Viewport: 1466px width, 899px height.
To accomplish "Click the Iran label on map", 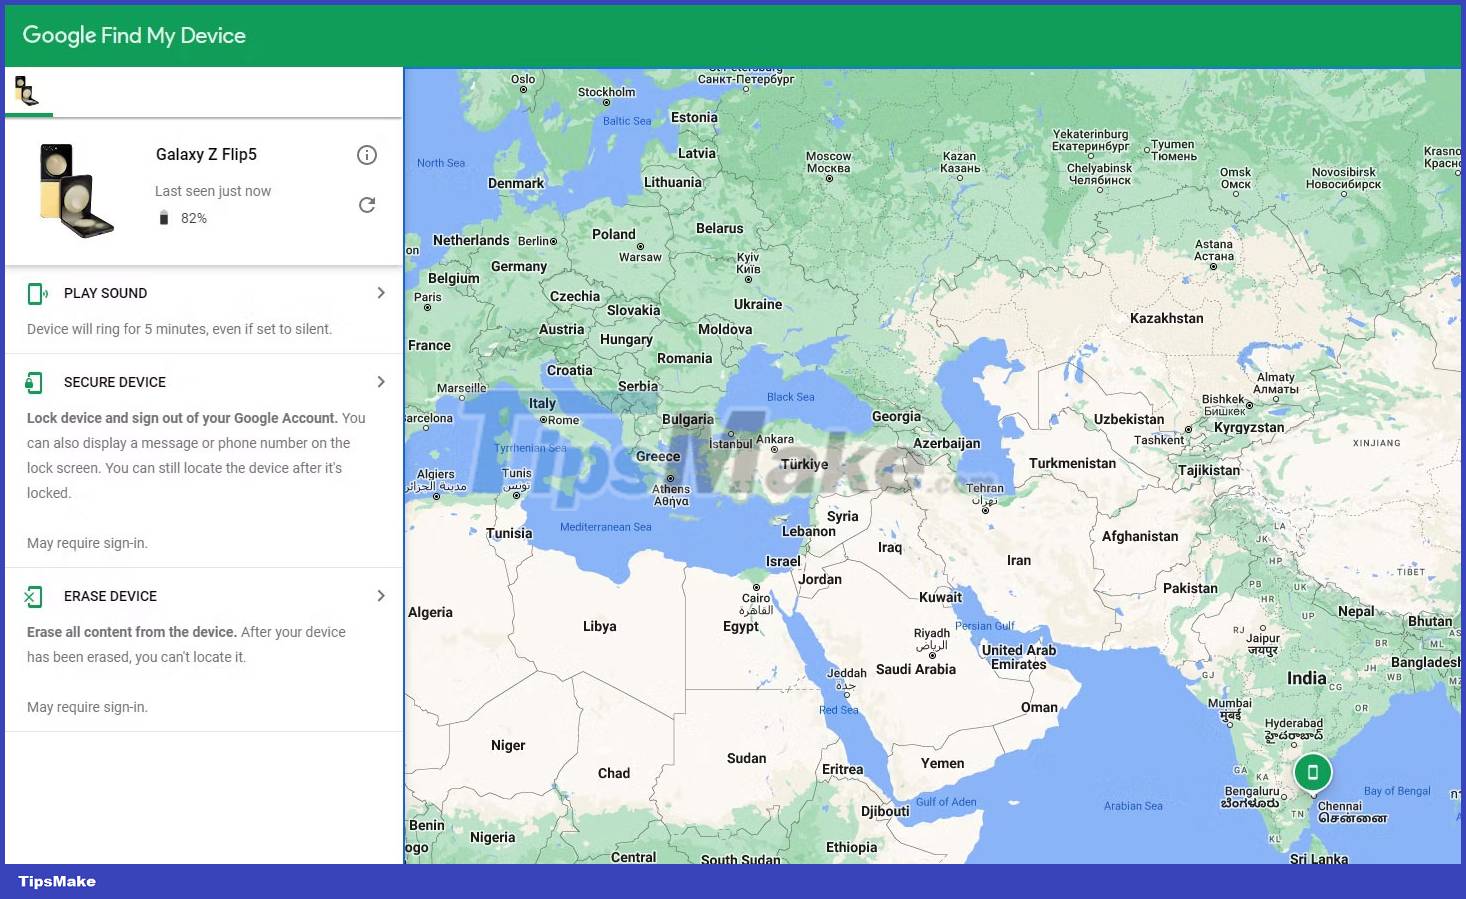I will coord(1019,560).
